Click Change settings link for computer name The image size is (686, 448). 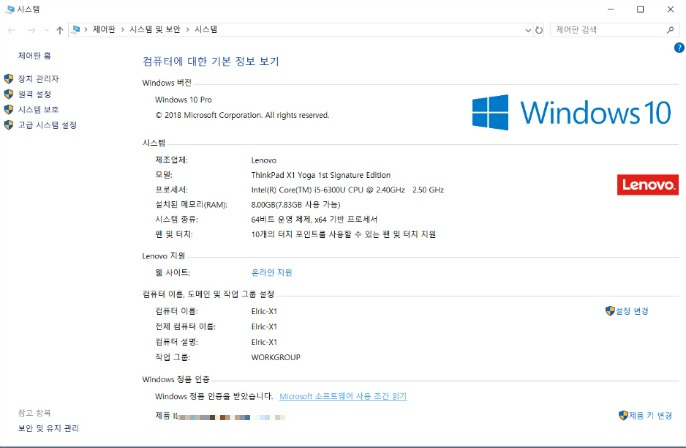(x=632, y=311)
